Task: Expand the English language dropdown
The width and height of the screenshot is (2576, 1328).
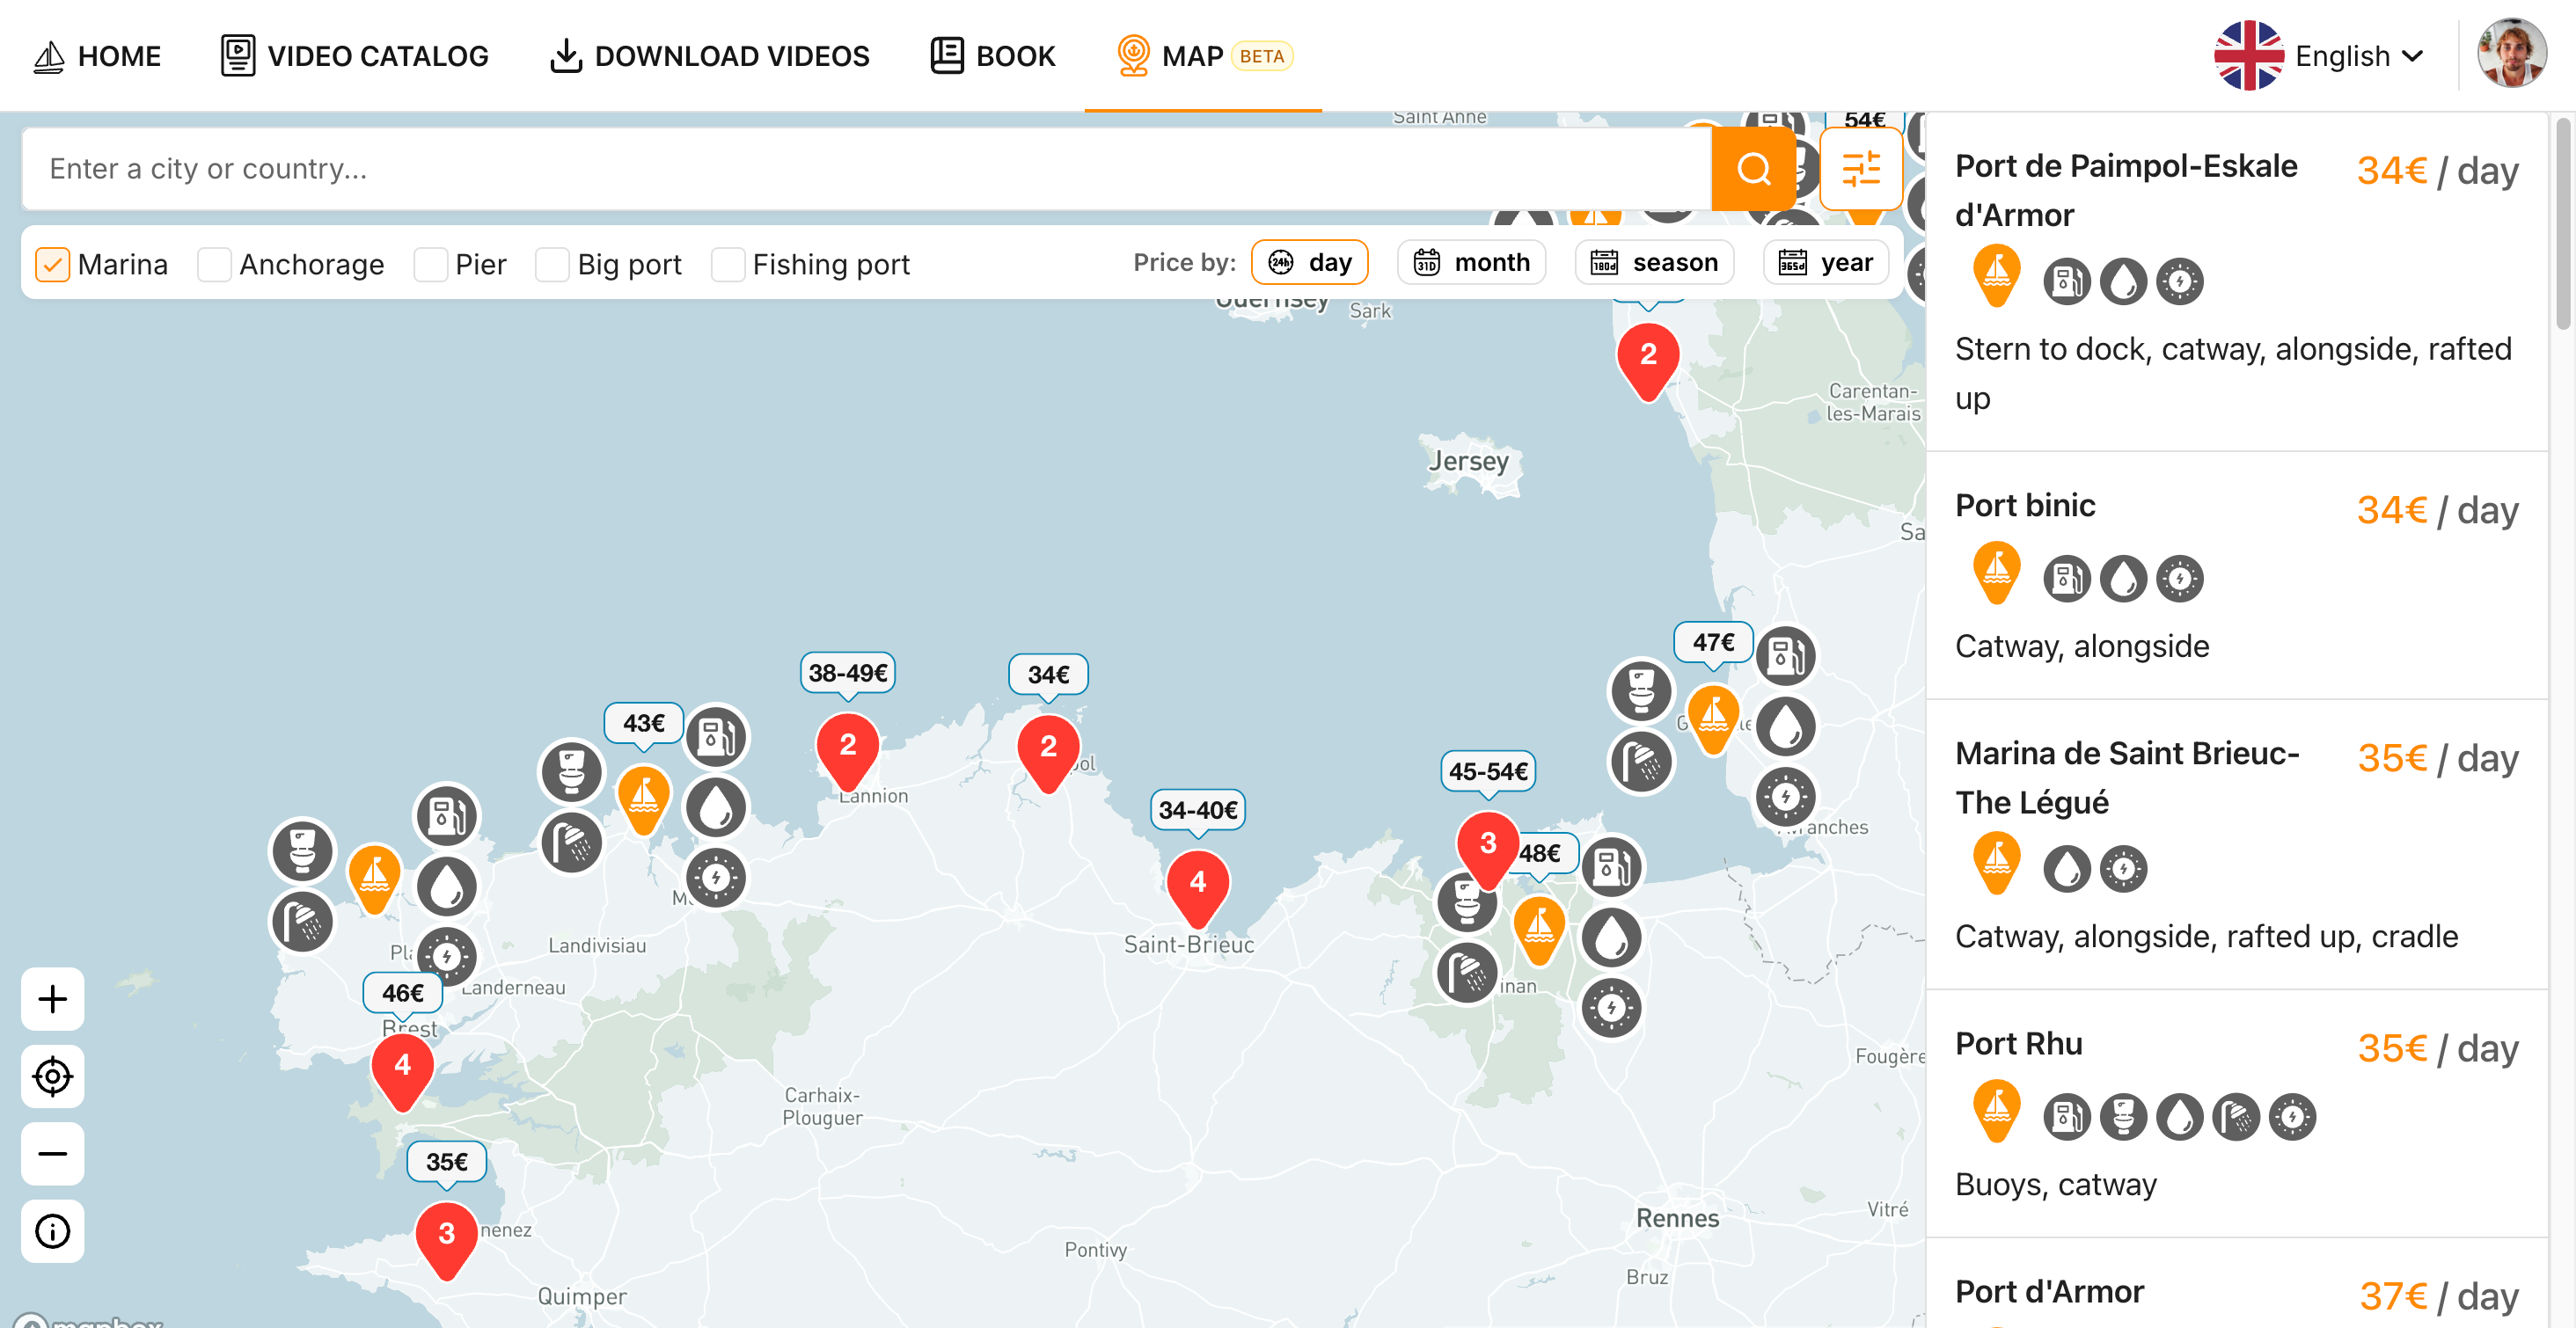Action: tap(2318, 56)
